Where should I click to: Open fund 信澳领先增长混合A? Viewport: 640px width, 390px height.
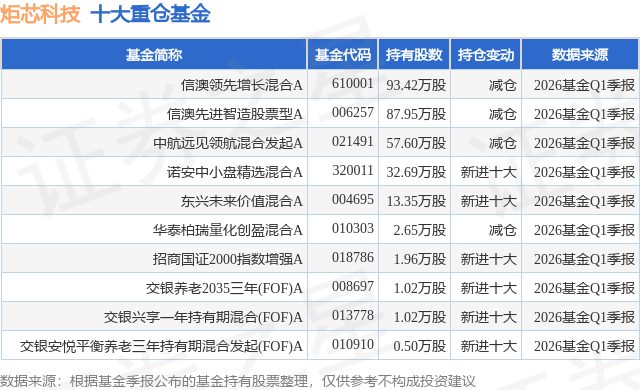[242, 85]
